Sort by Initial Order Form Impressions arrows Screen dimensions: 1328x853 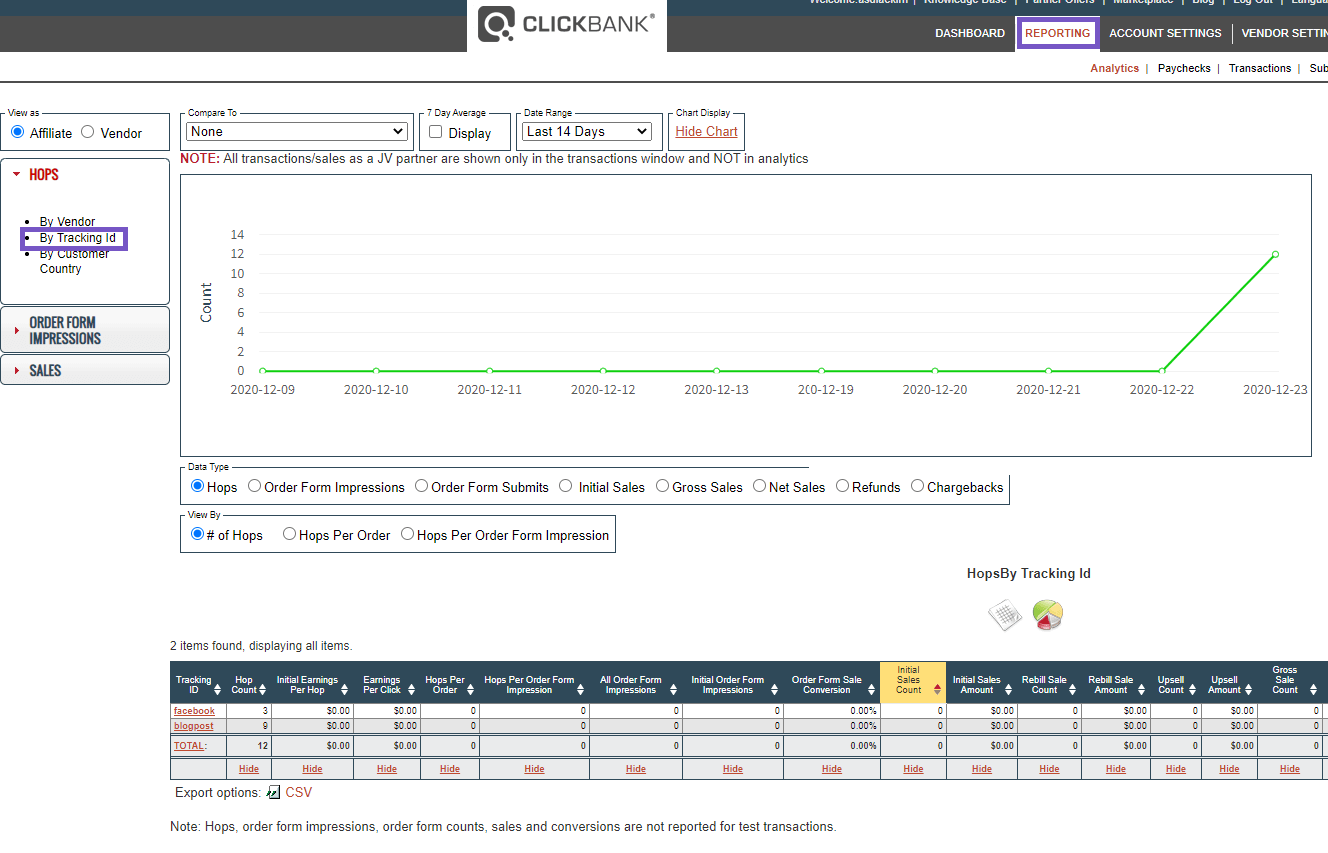coord(774,689)
